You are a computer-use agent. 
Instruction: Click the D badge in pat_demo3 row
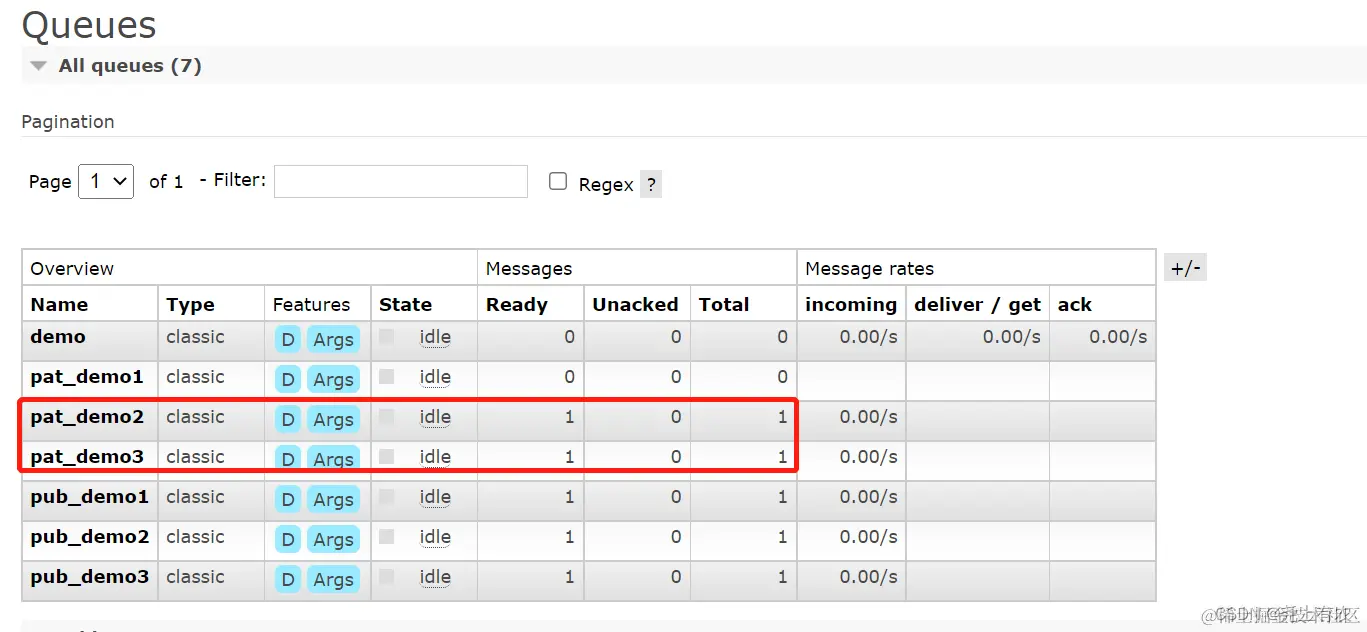[x=288, y=459]
